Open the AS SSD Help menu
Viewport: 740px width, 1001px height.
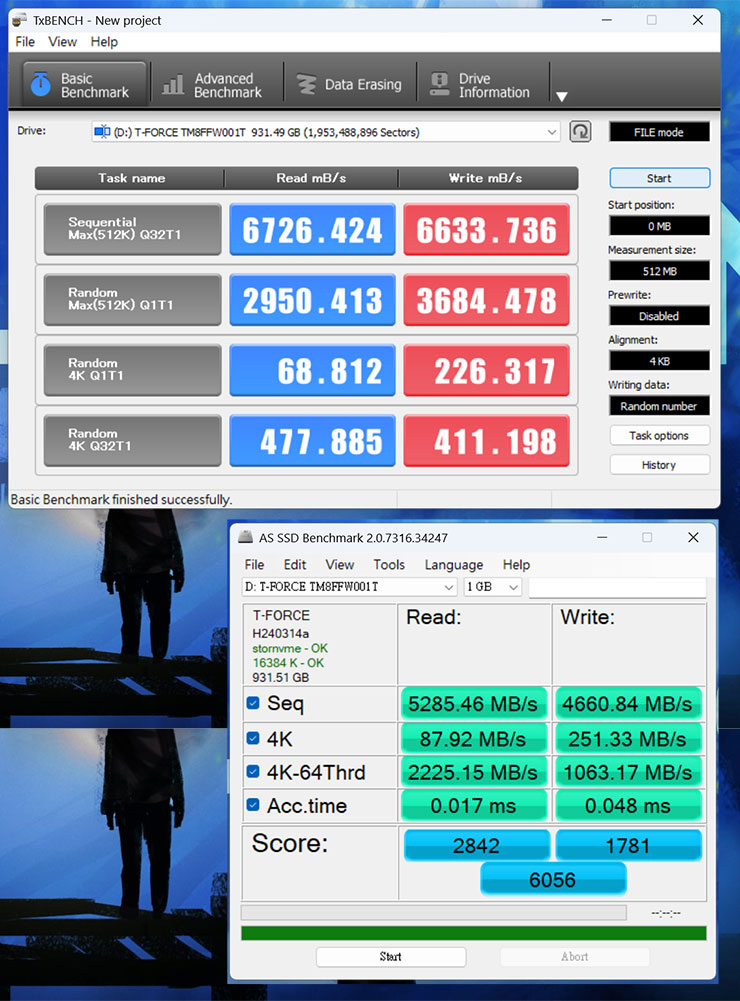[x=516, y=565]
